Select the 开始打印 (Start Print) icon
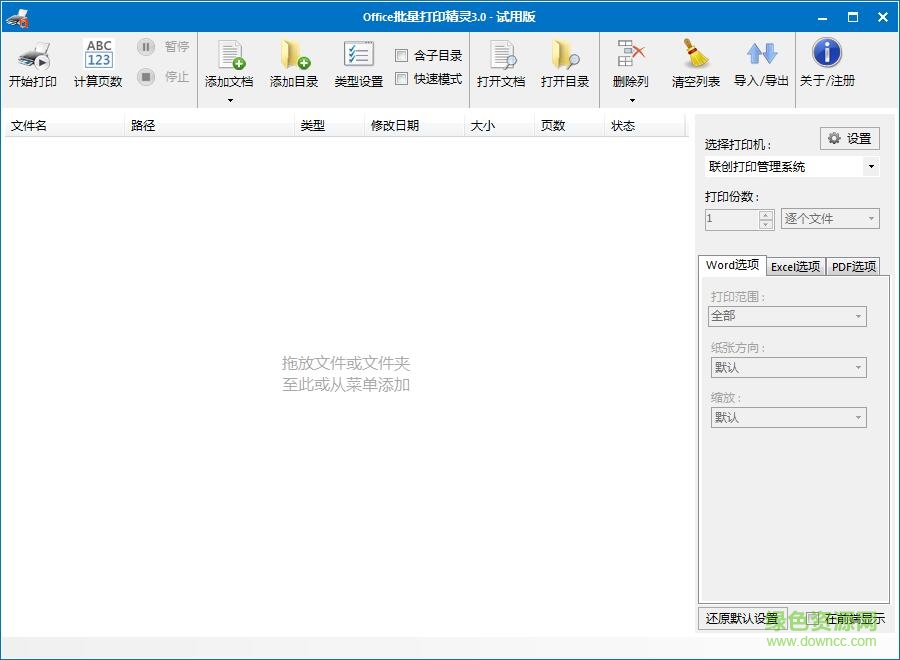This screenshot has width=900, height=660. pyautogui.click(x=33, y=62)
